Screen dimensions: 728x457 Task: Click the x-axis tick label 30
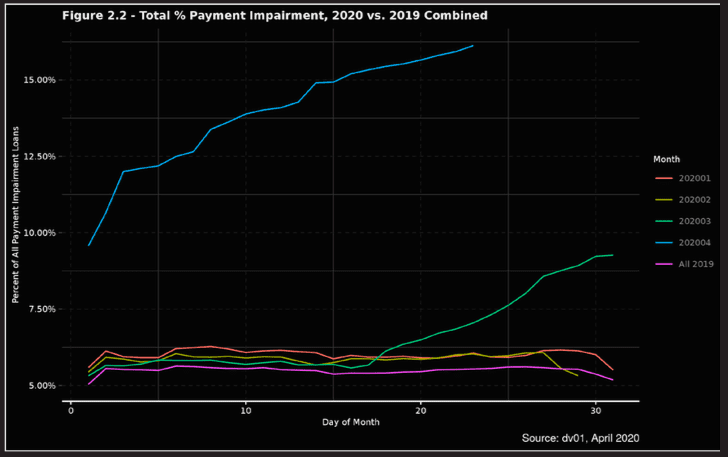(x=596, y=411)
